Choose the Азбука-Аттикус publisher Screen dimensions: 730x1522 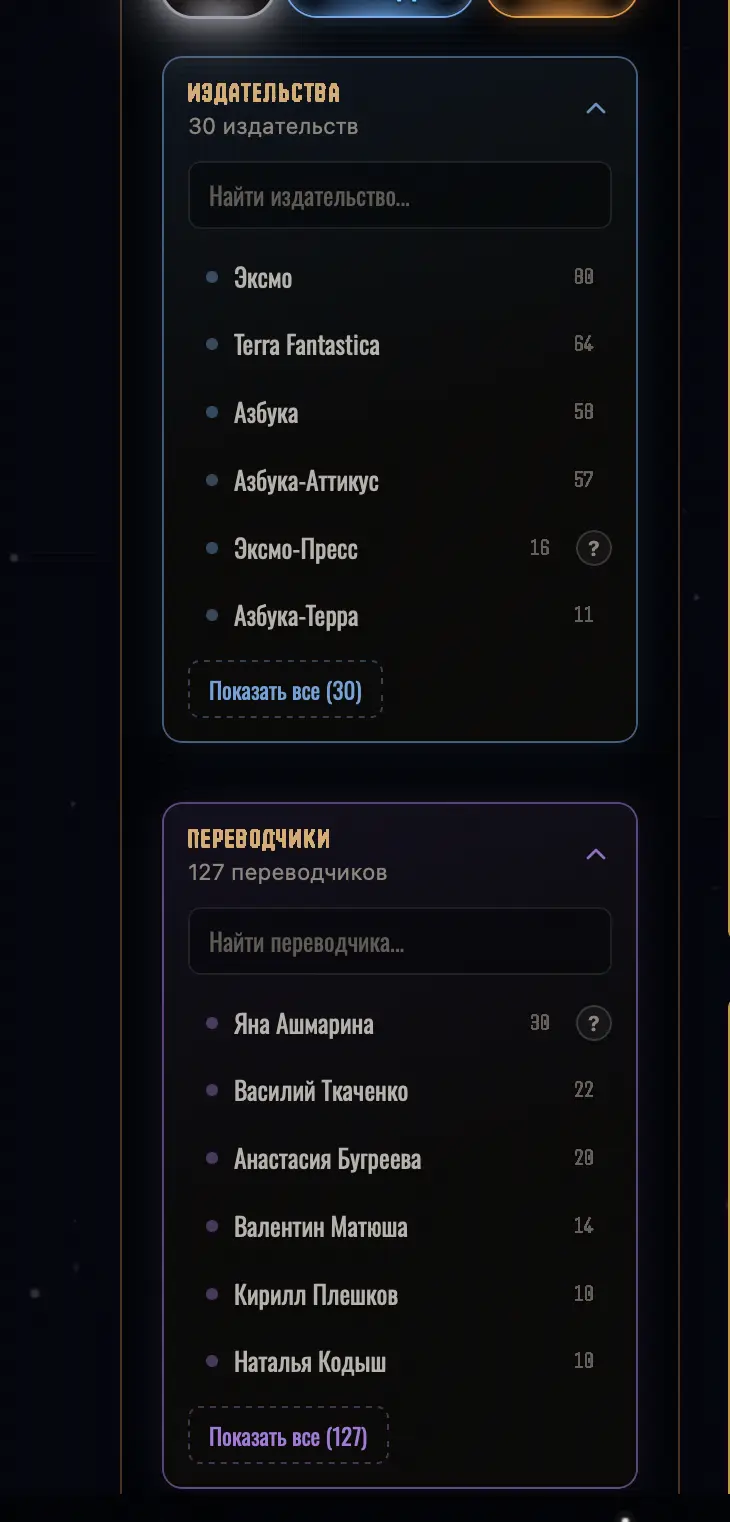point(399,481)
